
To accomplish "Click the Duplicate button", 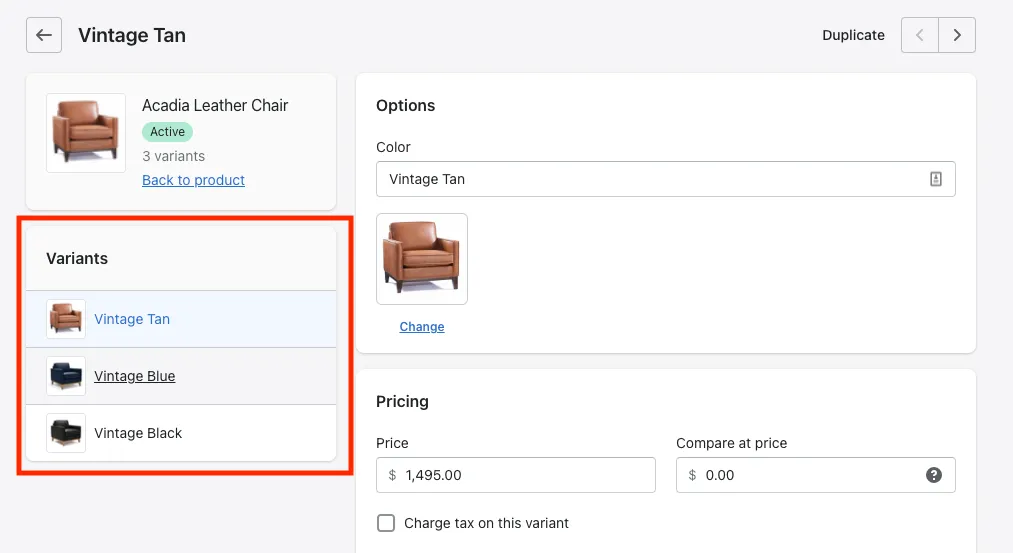I will pyautogui.click(x=853, y=35).
